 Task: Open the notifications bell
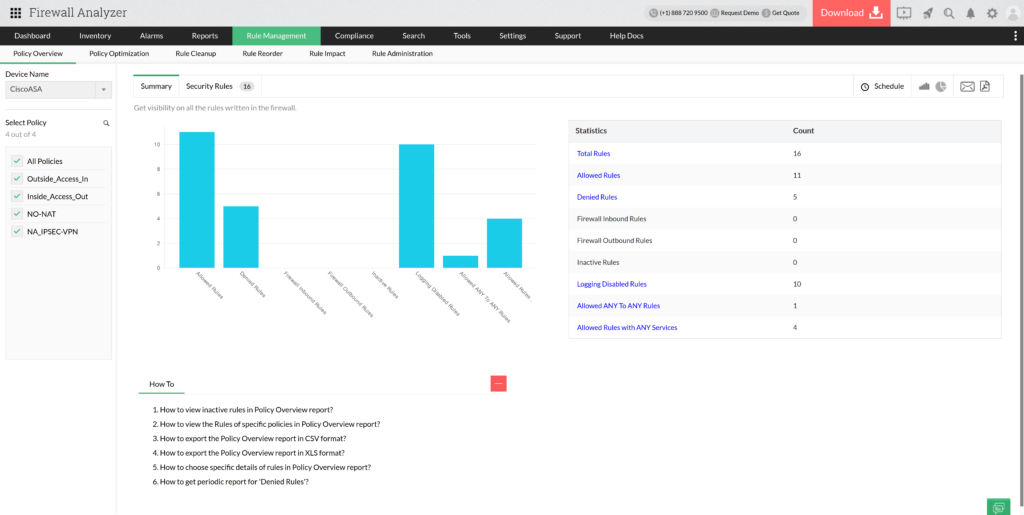970,13
